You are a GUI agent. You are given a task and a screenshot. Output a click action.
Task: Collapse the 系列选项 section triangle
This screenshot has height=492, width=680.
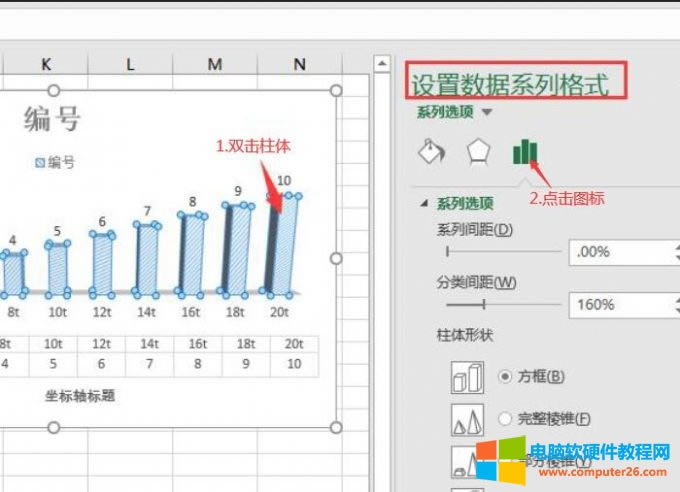[x=424, y=203]
